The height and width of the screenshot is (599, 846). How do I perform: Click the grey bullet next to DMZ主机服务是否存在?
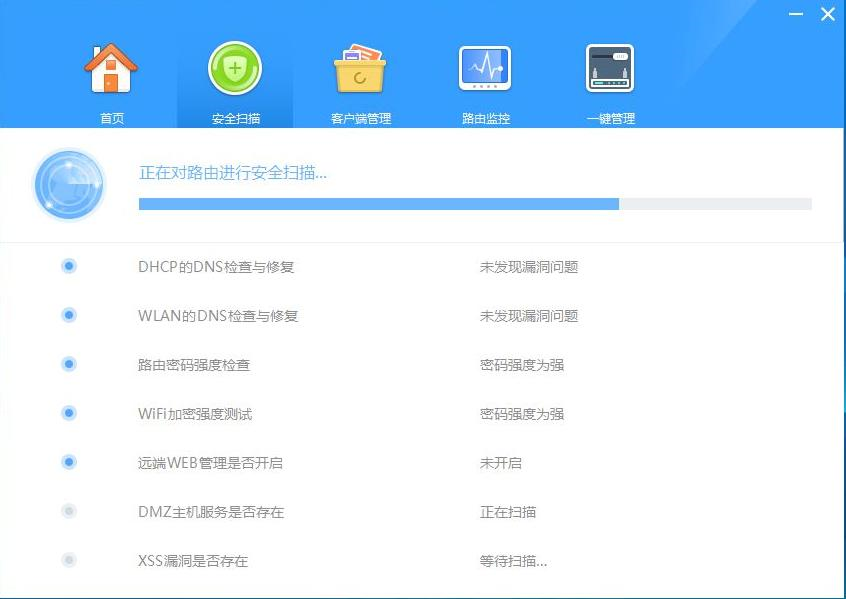[69, 511]
